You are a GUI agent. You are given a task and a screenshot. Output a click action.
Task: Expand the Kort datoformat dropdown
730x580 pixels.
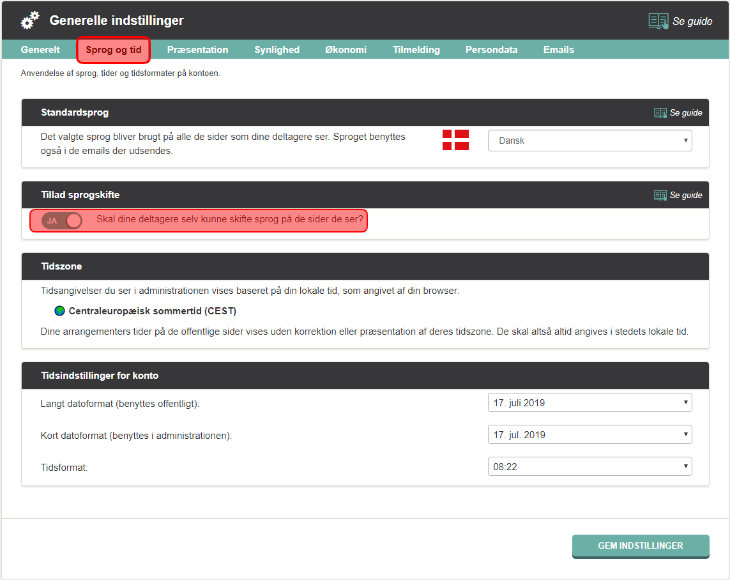[589, 435]
